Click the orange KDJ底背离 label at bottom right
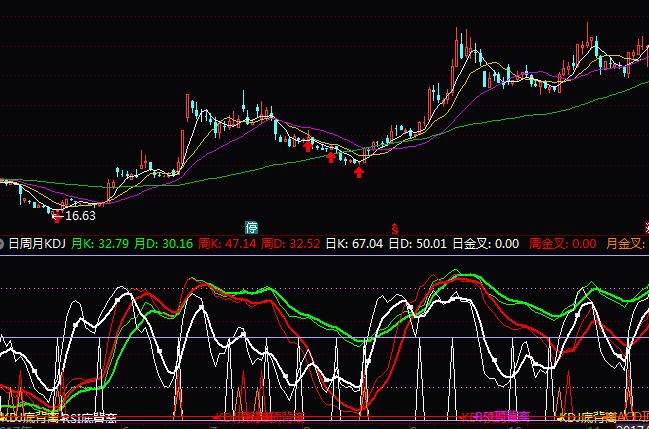Viewport: 649px width, 429px height. tap(598, 418)
